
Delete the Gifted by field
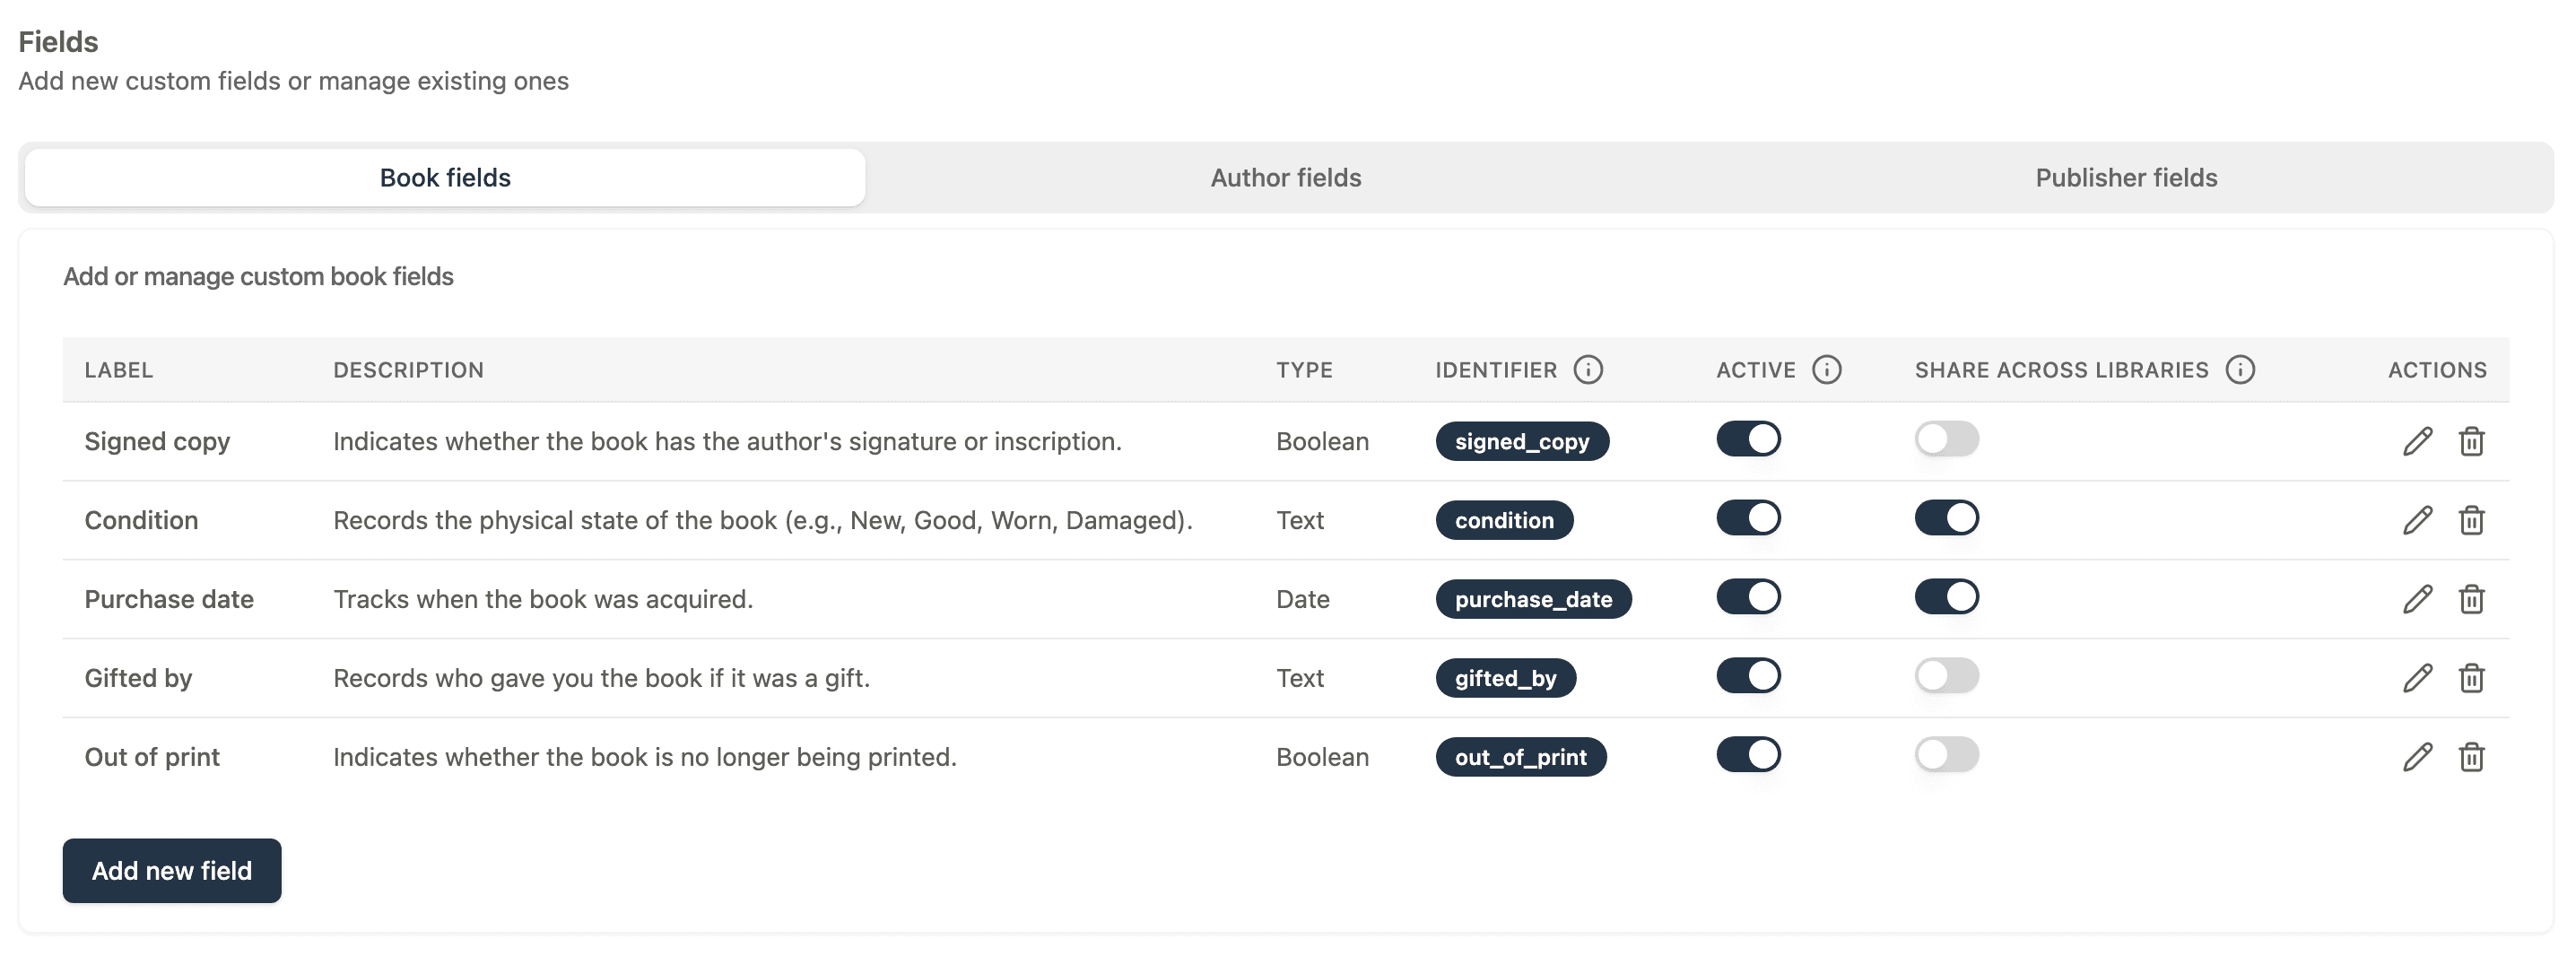click(2473, 678)
